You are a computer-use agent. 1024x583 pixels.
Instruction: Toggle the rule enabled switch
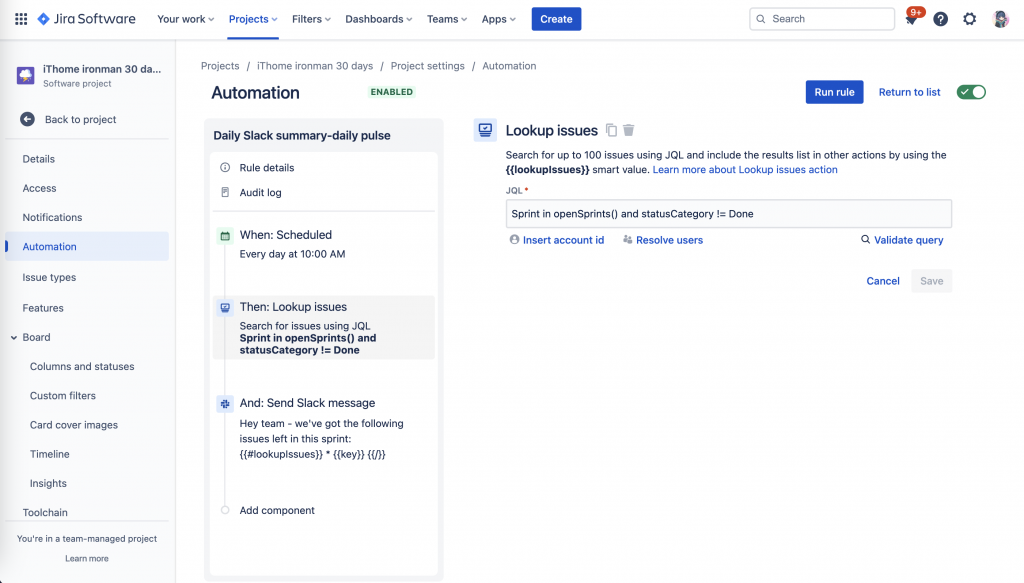[x=971, y=92]
